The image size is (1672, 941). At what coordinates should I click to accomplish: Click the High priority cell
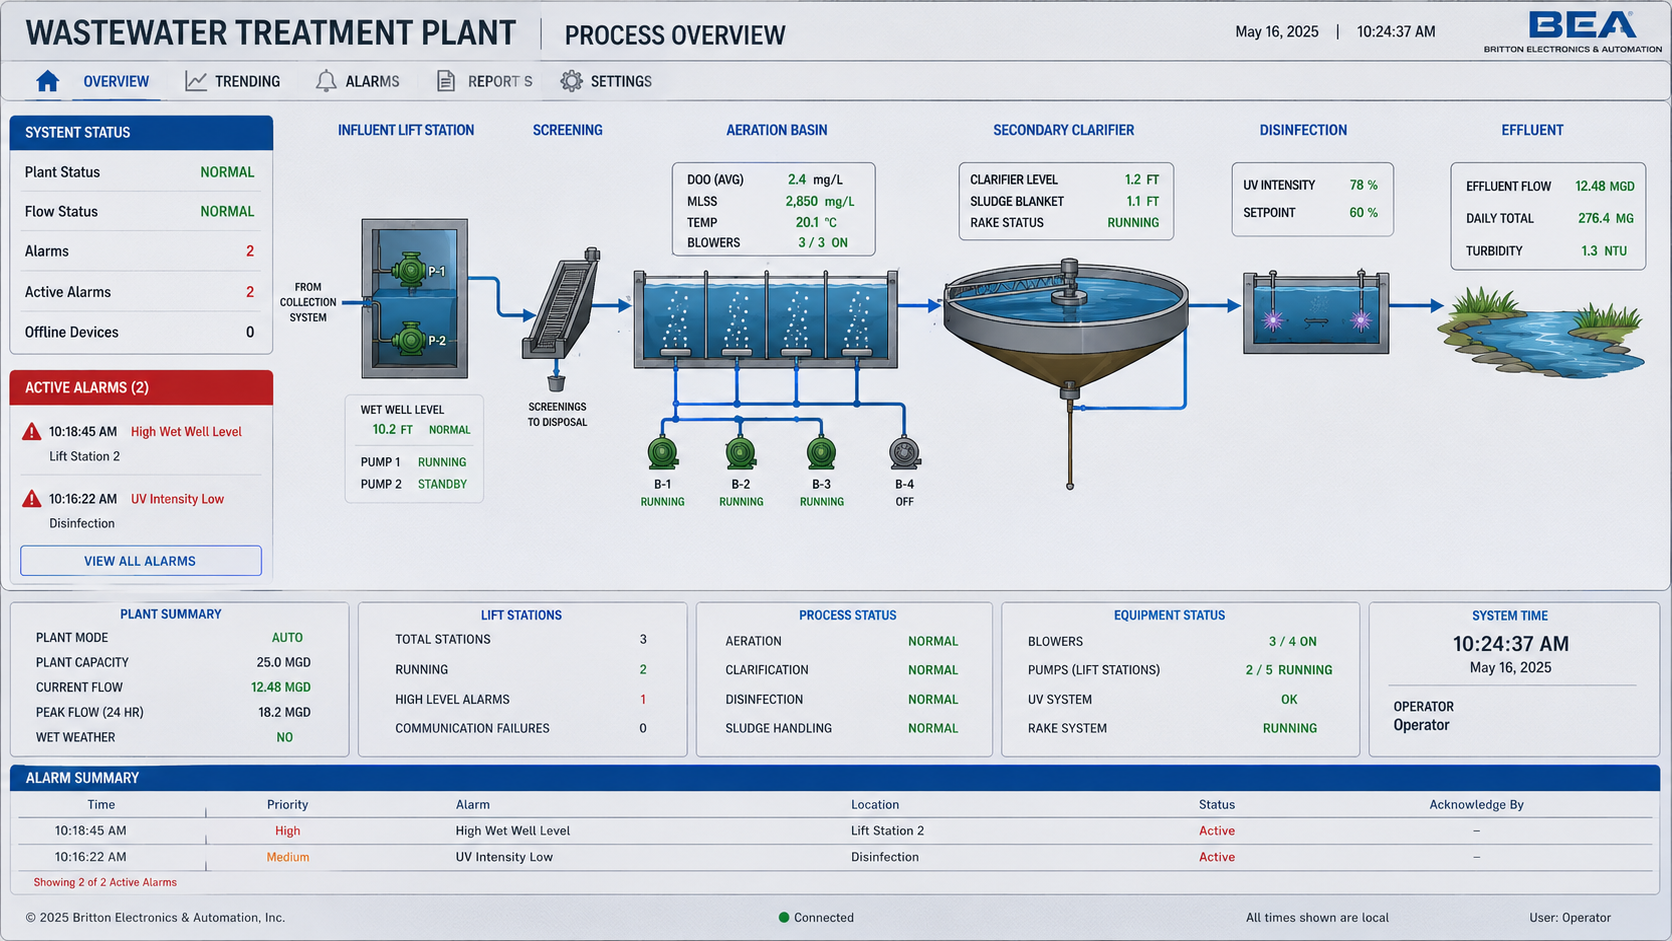pos(287,831)
